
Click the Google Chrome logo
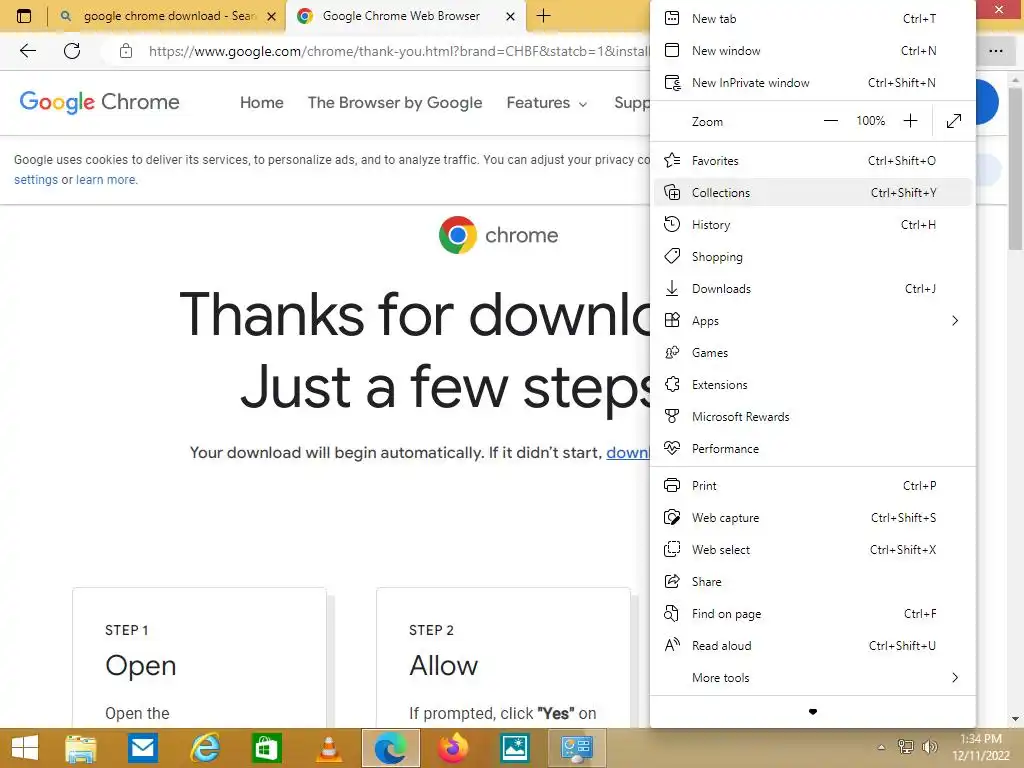(99, 103)
